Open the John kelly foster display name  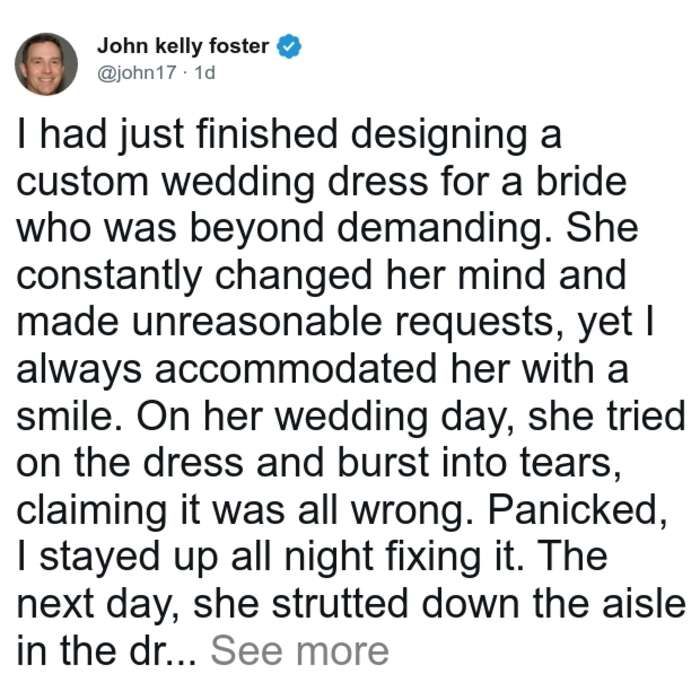pos(183,46)
